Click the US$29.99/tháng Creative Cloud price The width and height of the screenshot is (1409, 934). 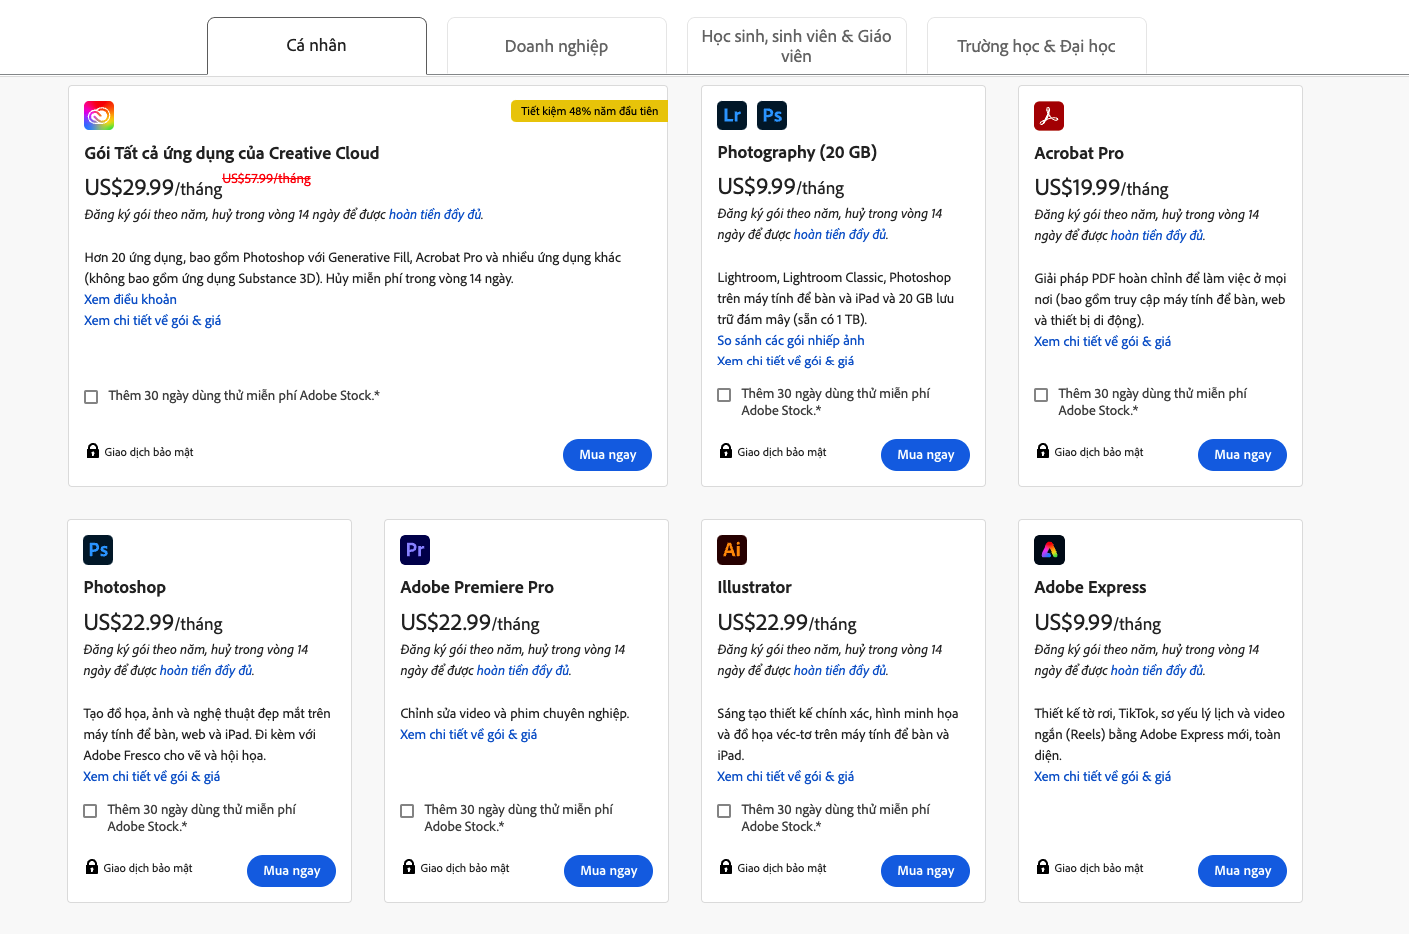point(153,188)
